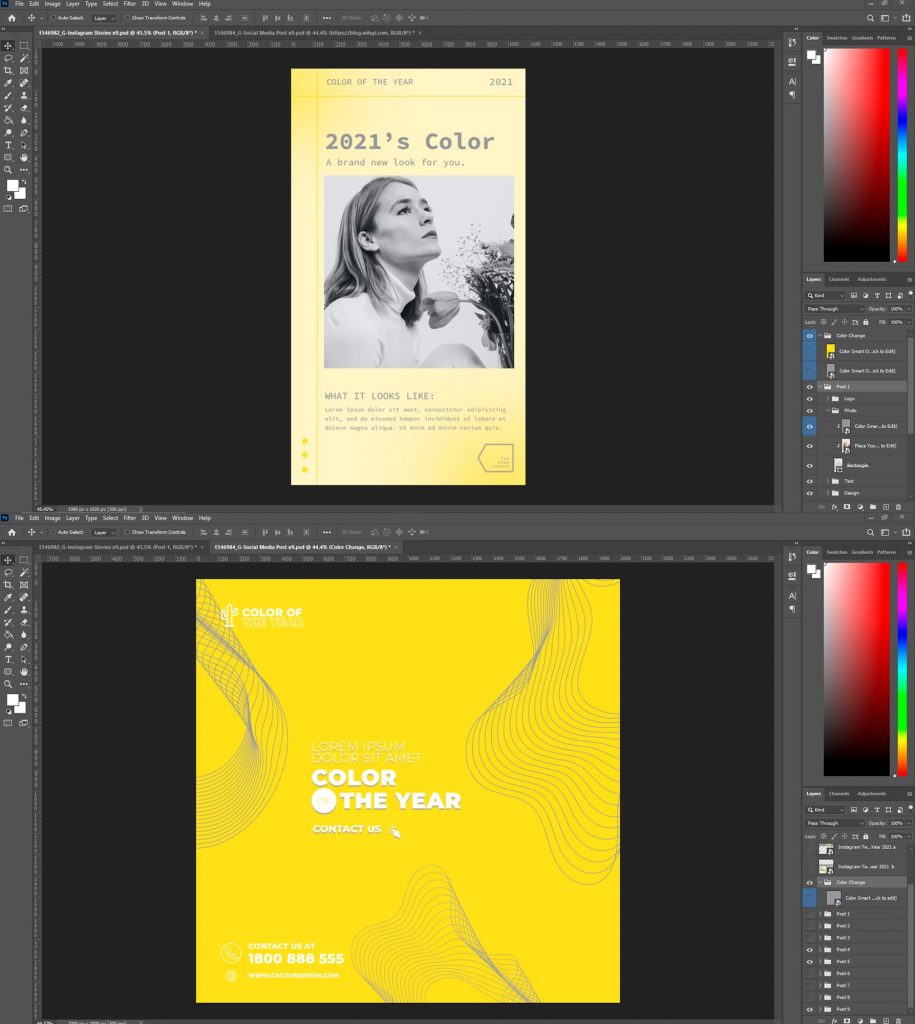This screenshot has width=915, height=1024.
Task: Expand Post 3 group in bottom Layers panel
Action: pyautogui.click(x=820, y=938)
